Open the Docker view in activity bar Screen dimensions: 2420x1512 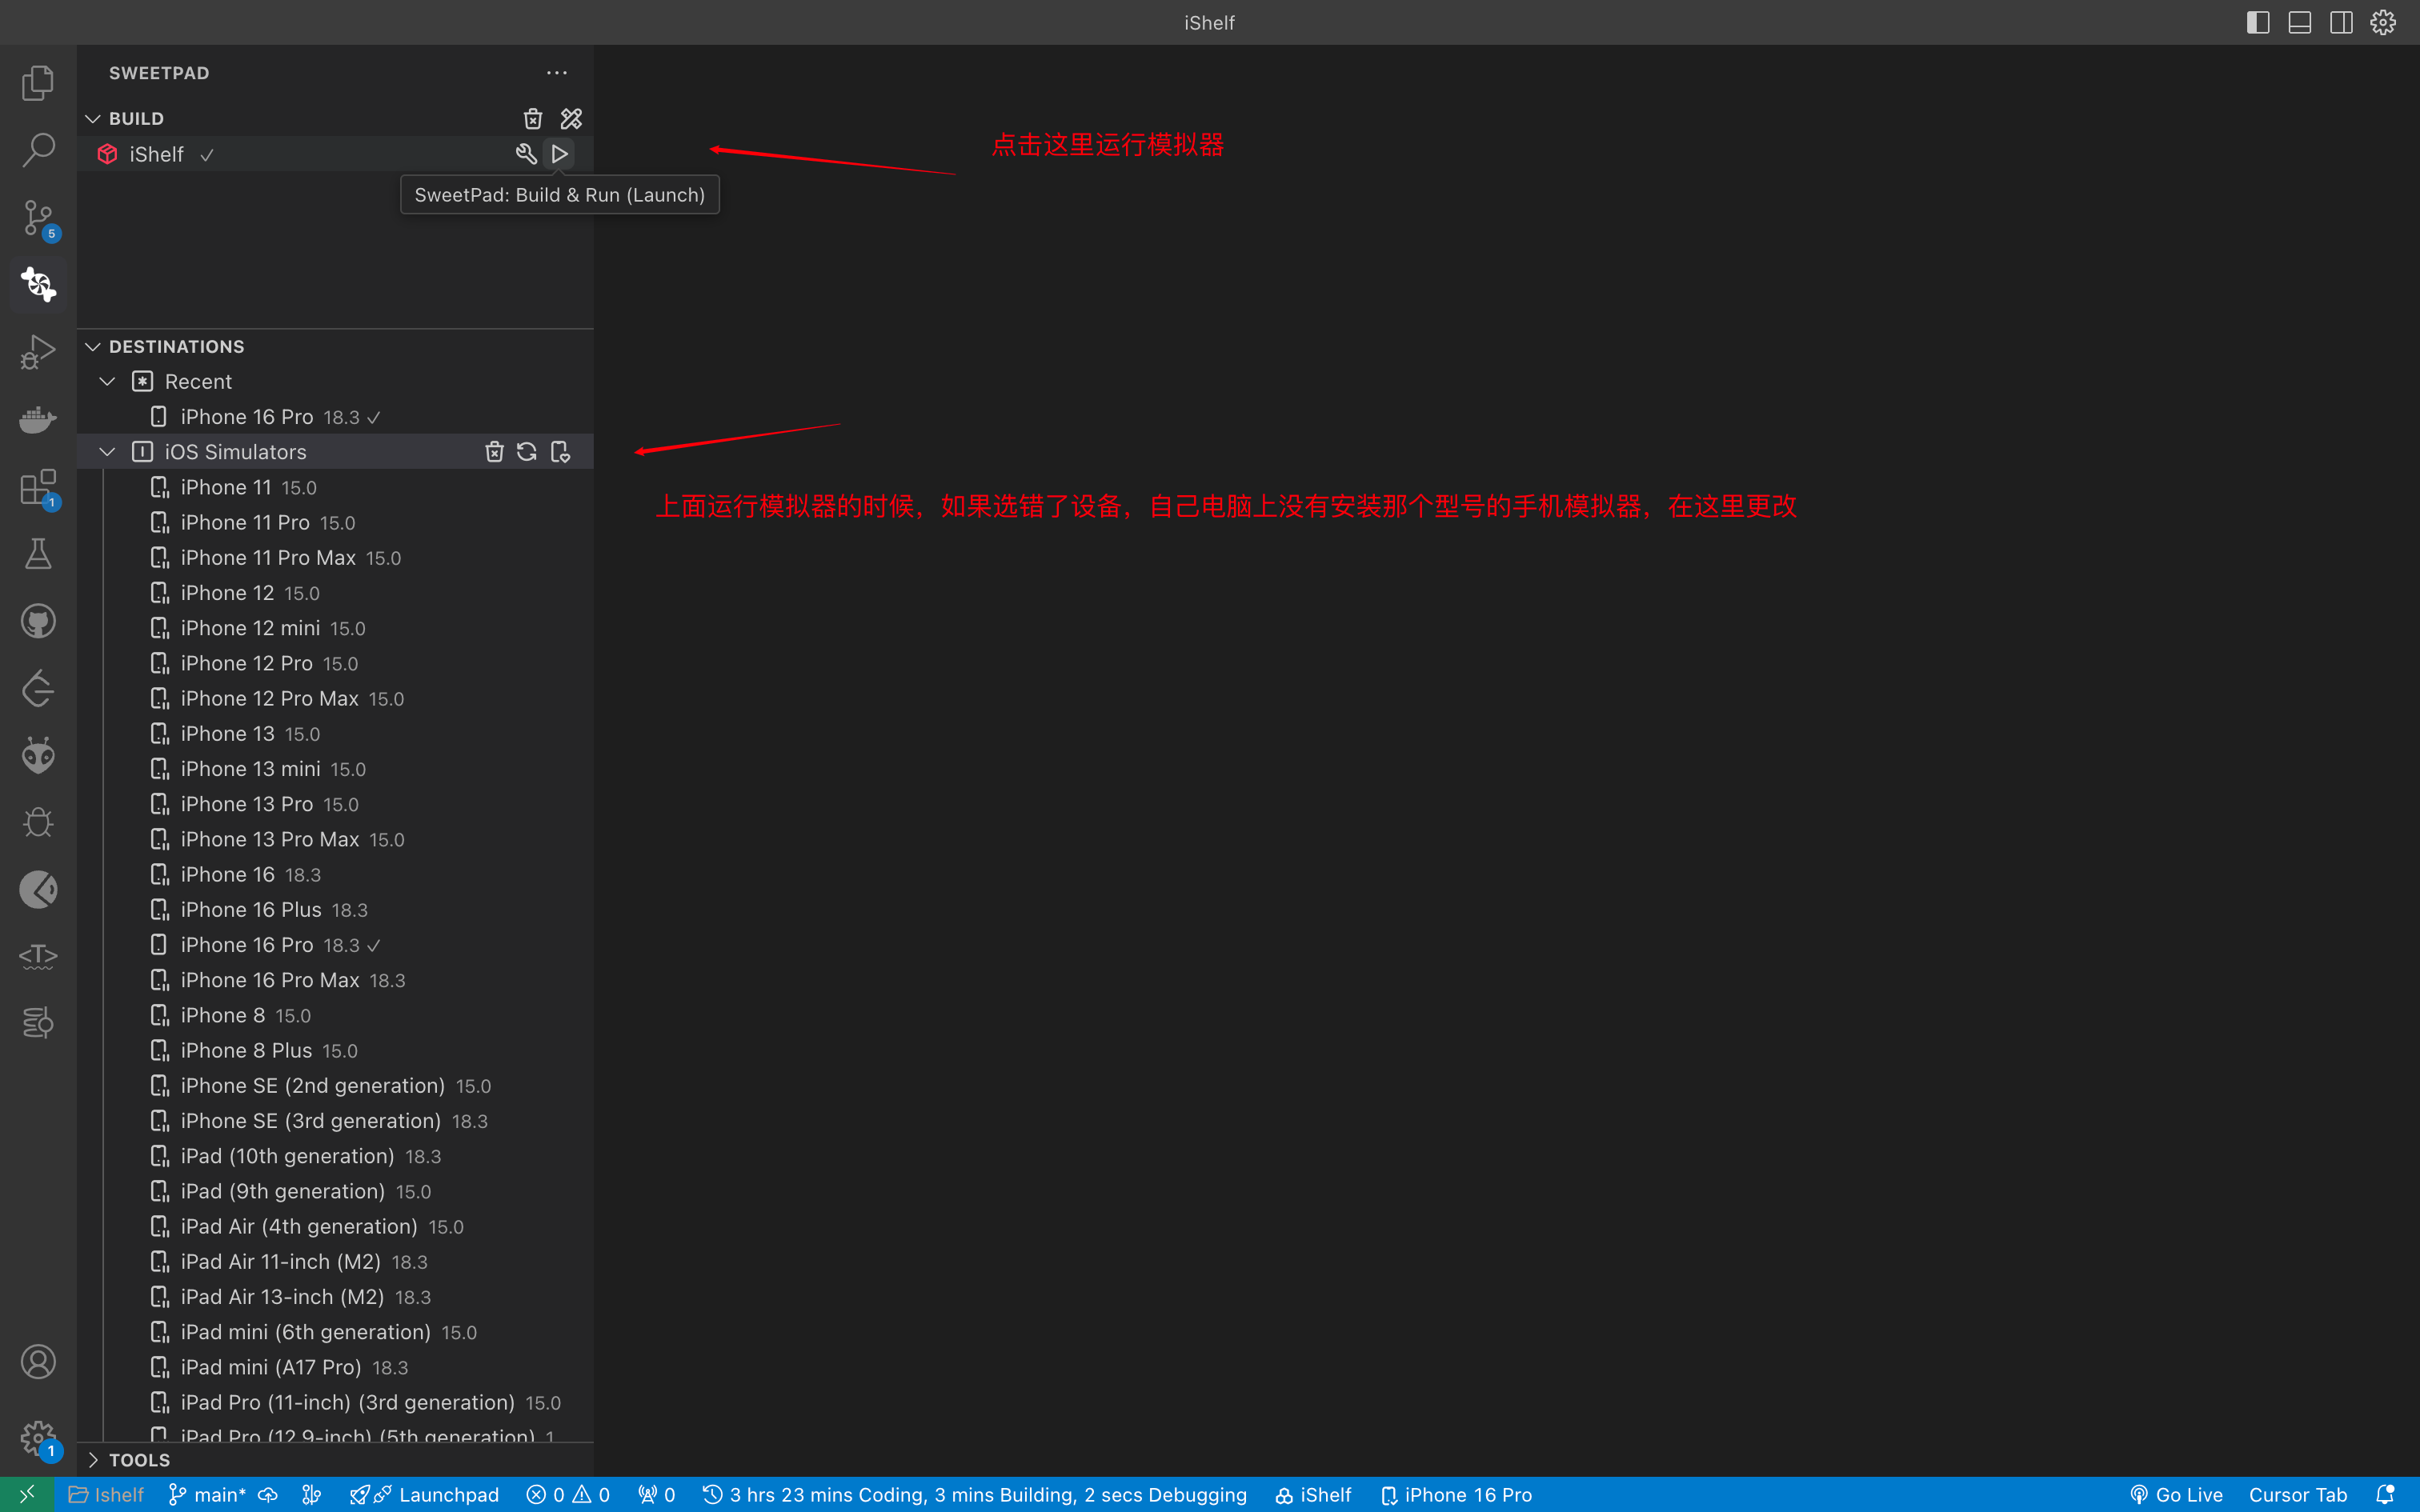click(38, 419)
